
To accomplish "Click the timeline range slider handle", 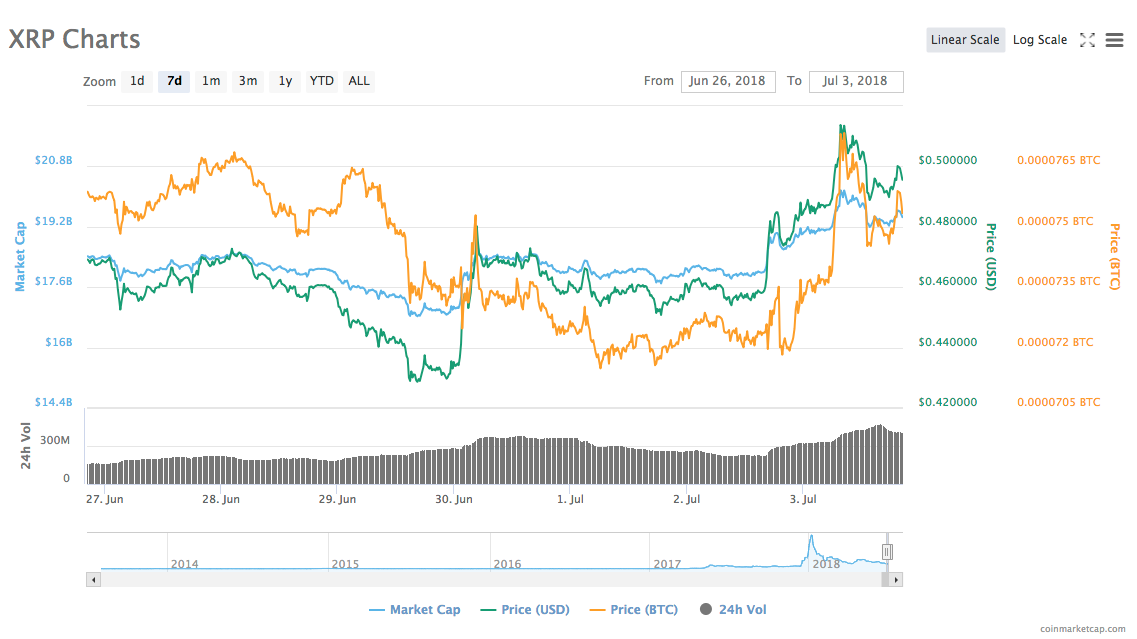I will click(x=888, y=551).
